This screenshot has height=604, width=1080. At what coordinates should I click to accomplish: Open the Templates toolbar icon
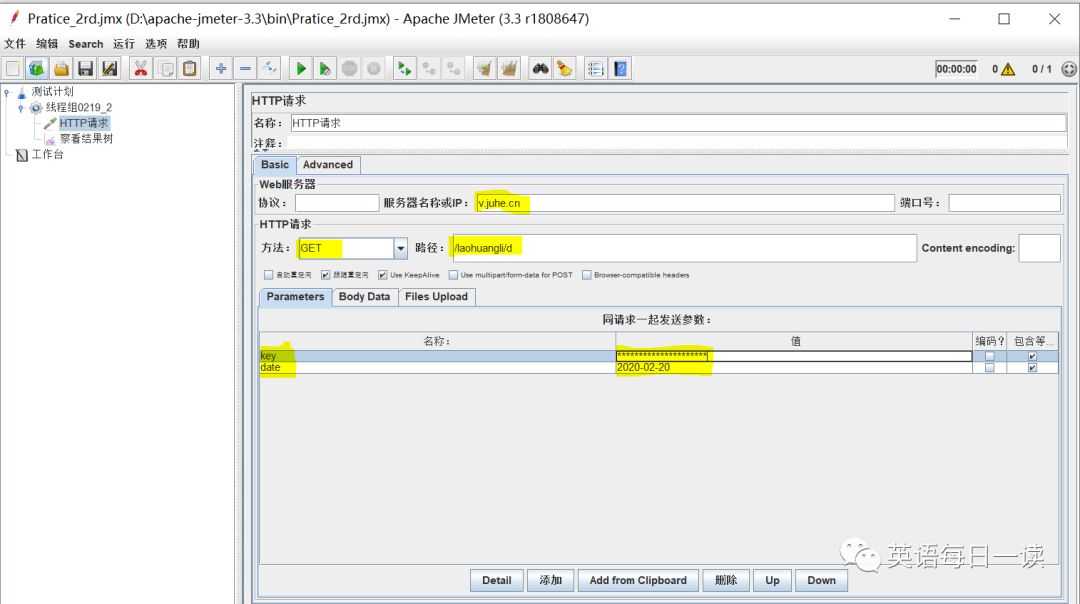(x=37, y=68)
